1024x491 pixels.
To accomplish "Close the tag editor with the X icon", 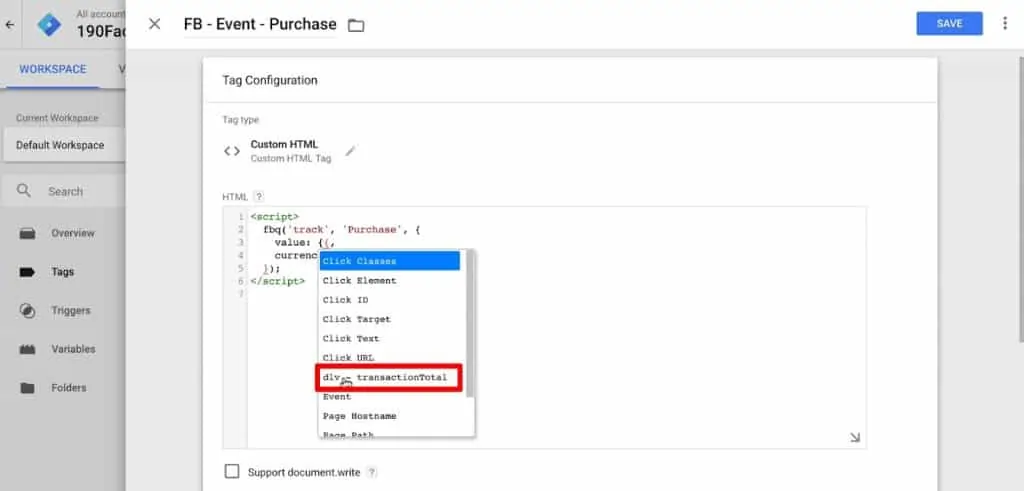I will click(x=154, y=24).
